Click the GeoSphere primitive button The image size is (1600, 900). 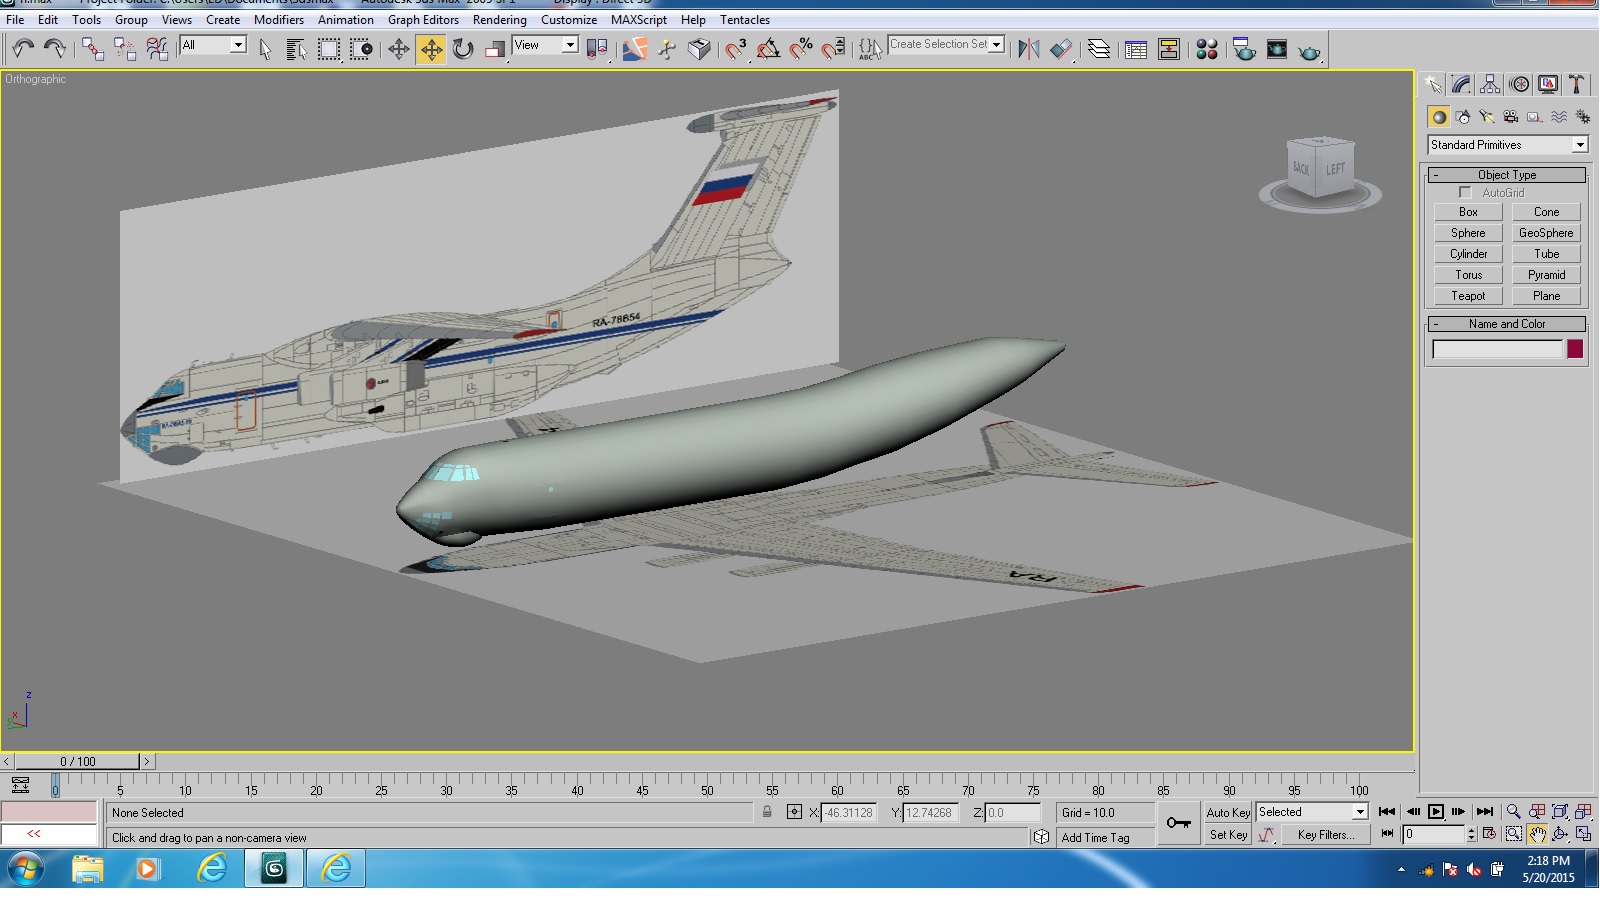tap(1546, 233)
